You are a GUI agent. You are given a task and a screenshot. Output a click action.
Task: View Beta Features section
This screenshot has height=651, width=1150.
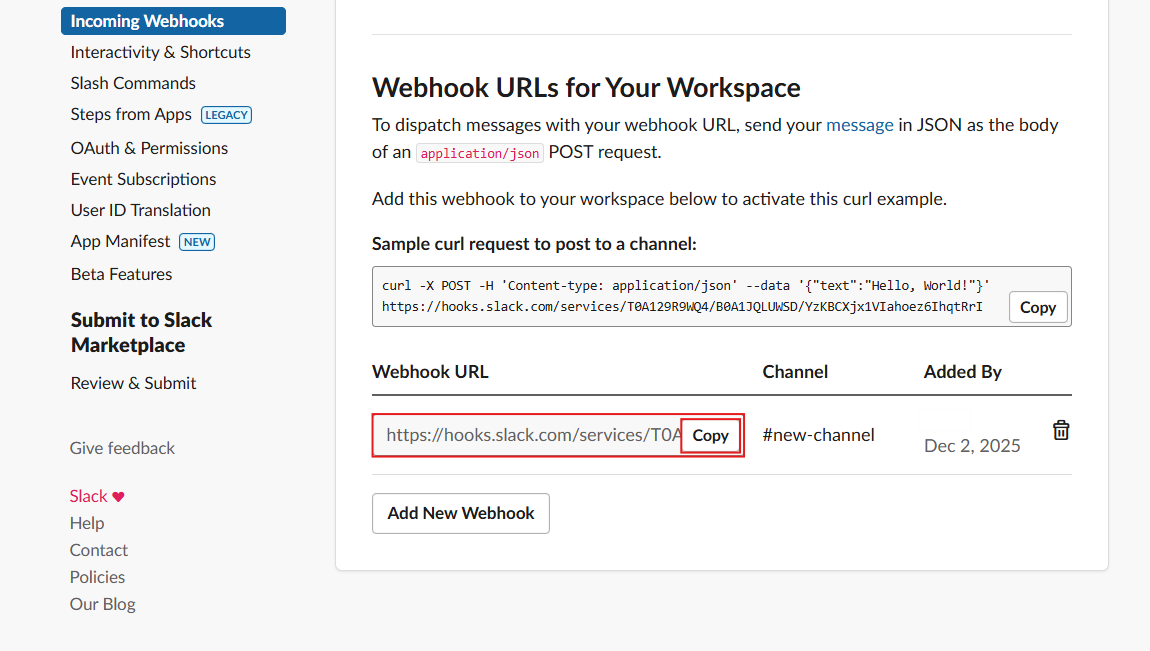coord(121,274)
